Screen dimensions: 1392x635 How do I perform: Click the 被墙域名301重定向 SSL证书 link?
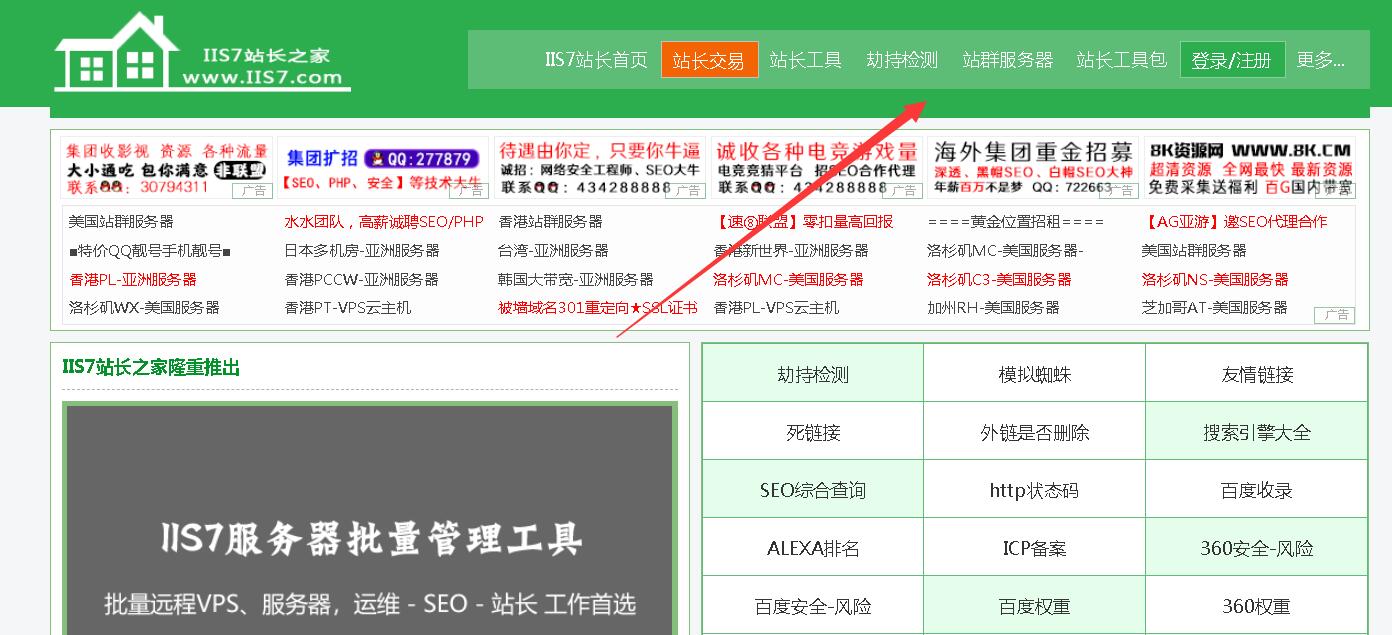pyautogui.click(x=597, y=308)
